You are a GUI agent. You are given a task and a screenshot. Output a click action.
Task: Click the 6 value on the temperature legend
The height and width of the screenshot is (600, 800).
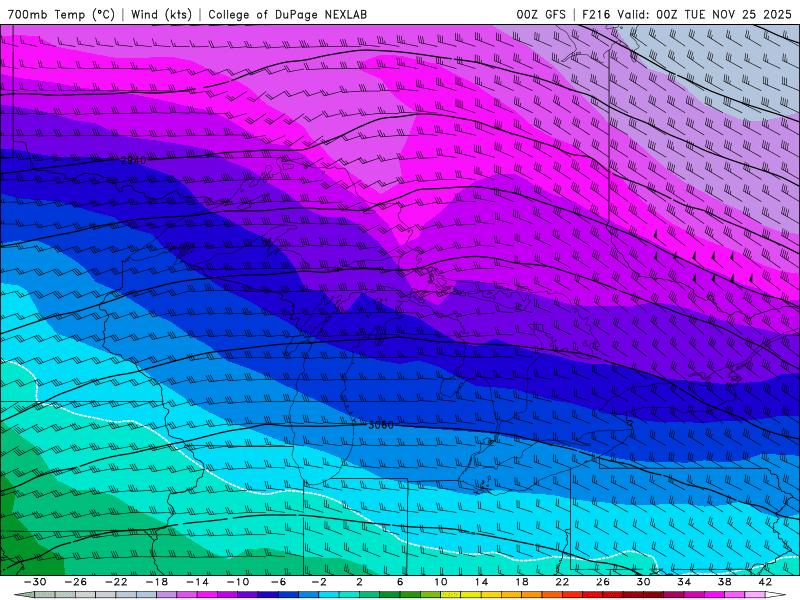coord(400,582)
